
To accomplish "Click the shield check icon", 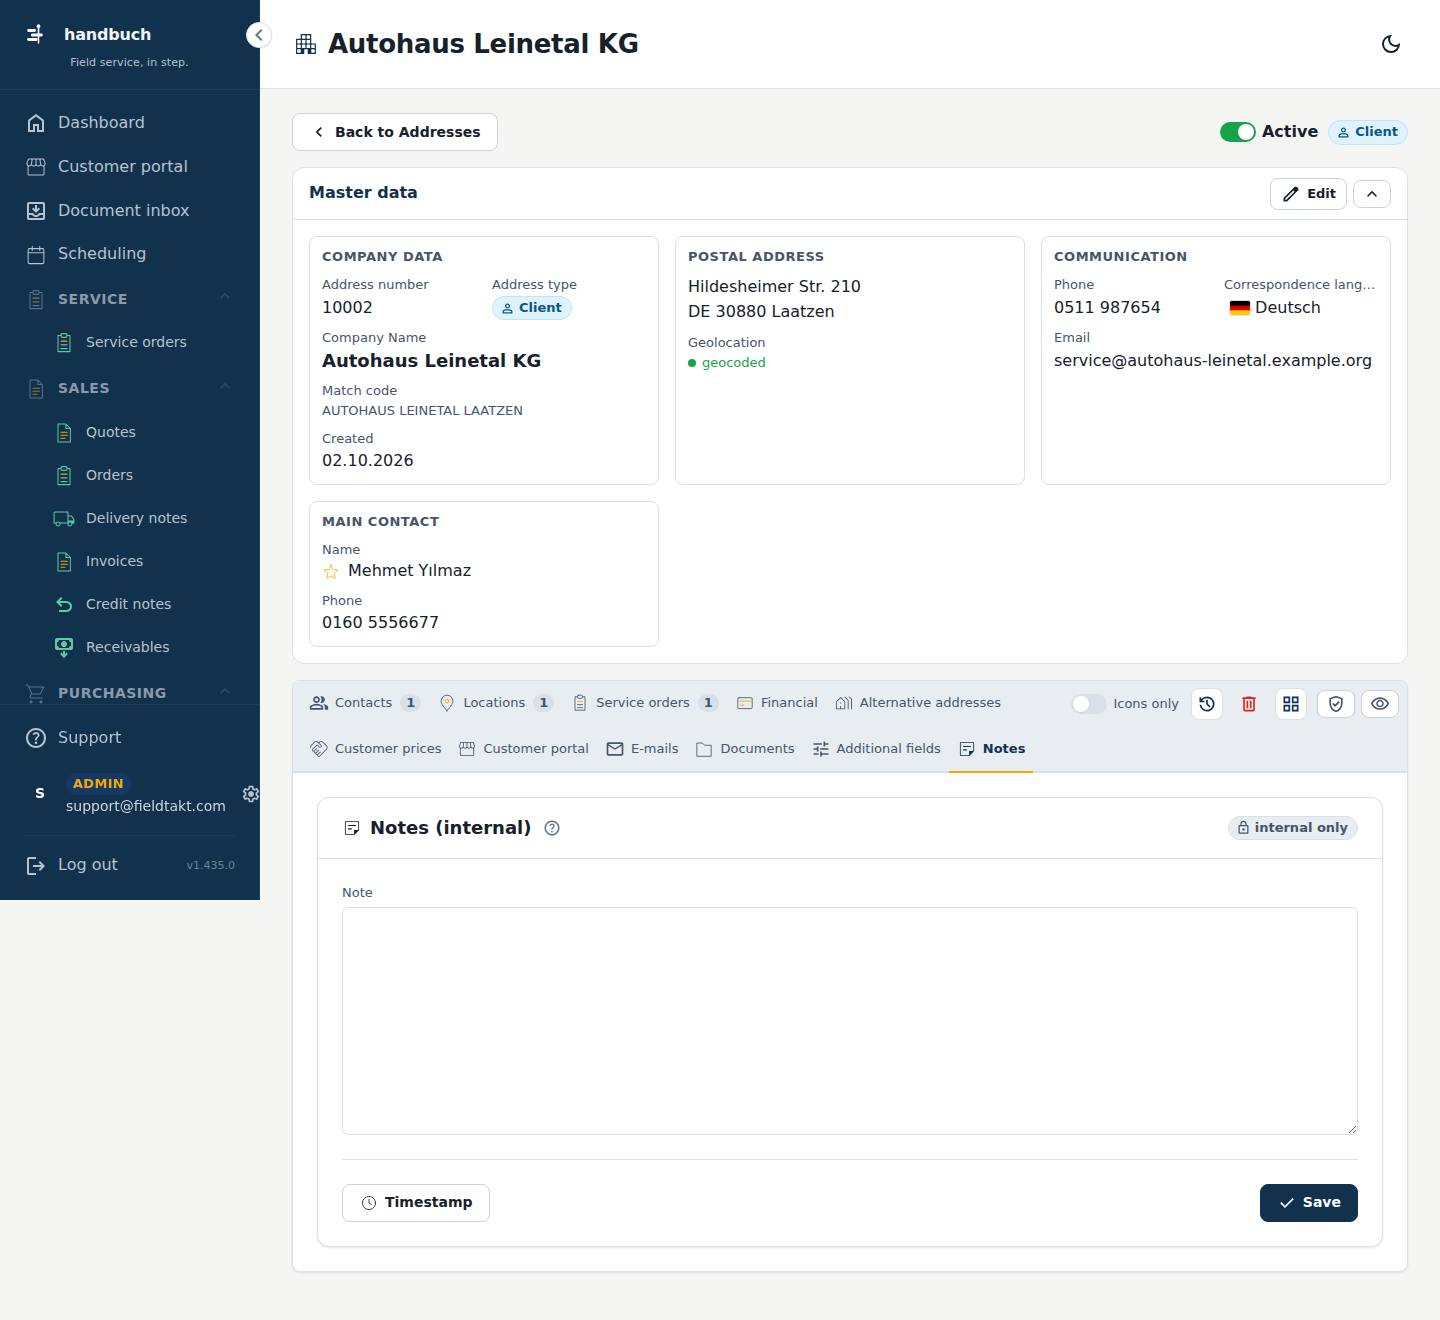I will (1336, 704).
